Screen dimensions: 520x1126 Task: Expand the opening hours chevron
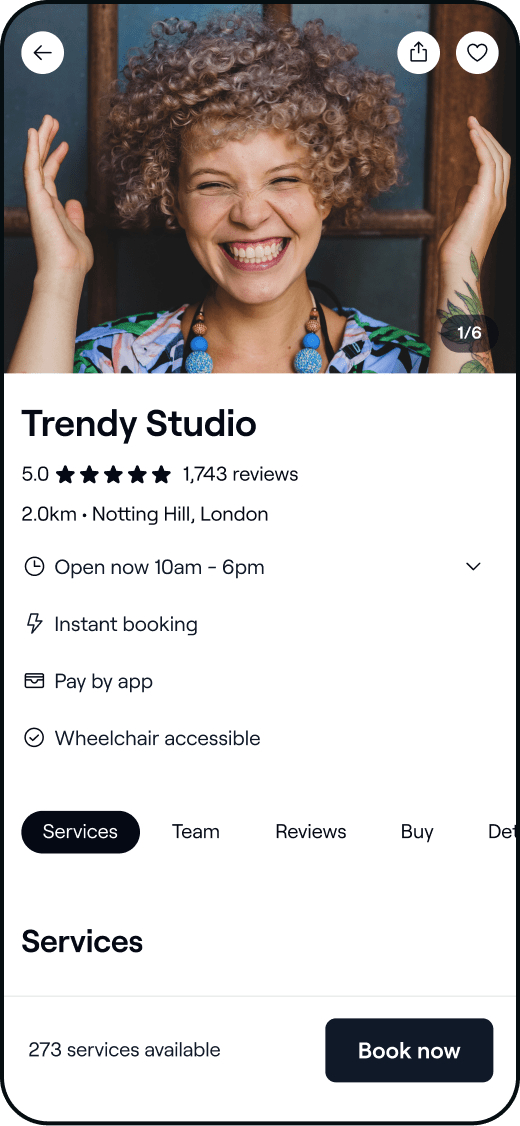[x=473, y=567]
